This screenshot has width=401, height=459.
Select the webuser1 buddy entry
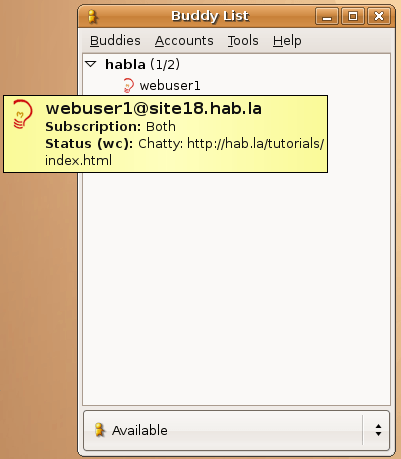[x=236, y=86]
